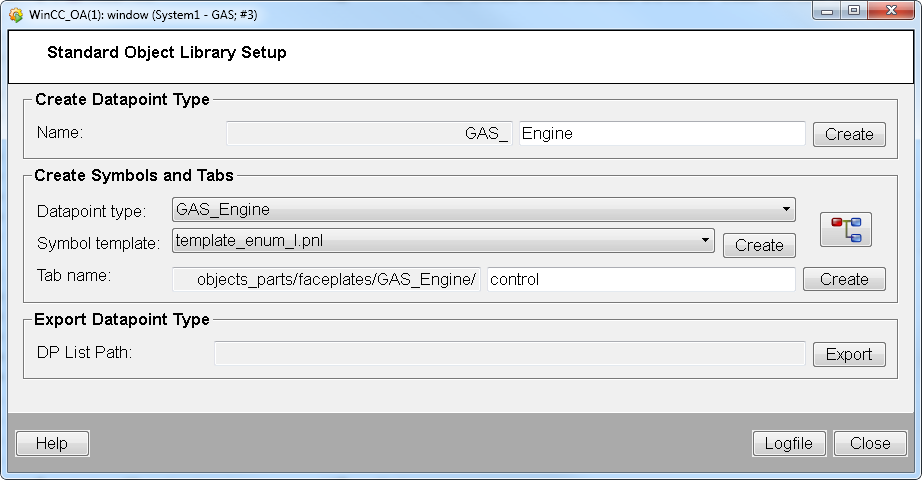The image size is (922, 480).
Task: Close the window using the red X
Action: (x=889, y=10)
